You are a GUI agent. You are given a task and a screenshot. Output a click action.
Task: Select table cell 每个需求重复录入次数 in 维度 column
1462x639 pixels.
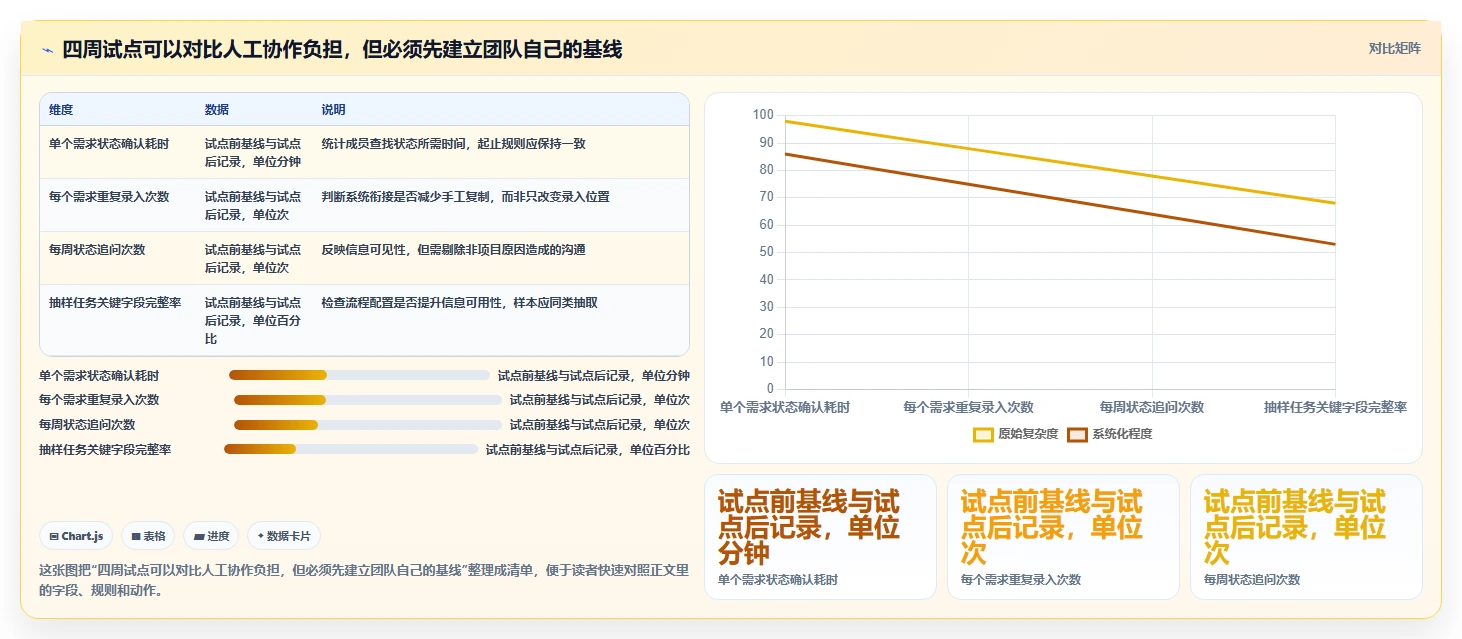coord(109,197)
